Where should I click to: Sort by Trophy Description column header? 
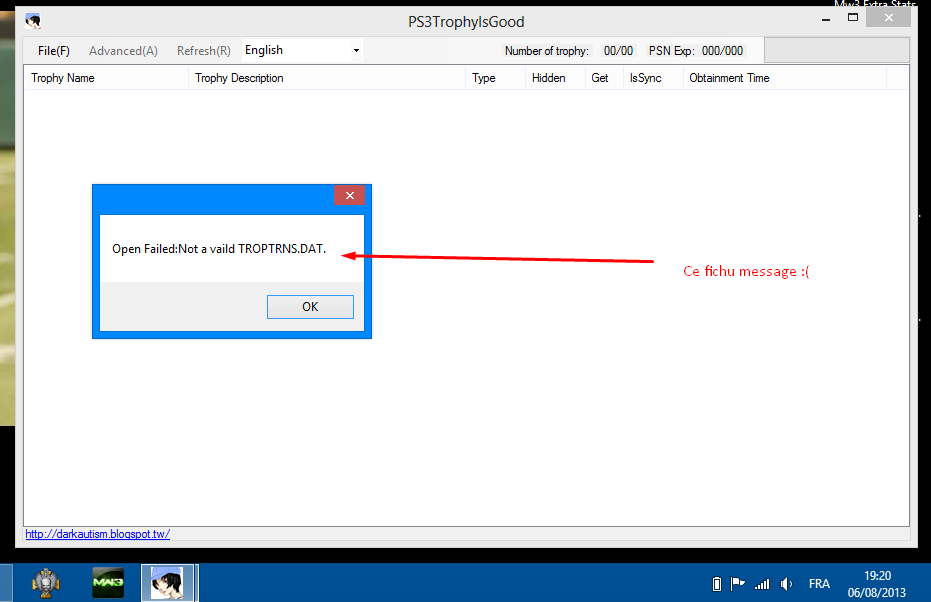(327, 78)
